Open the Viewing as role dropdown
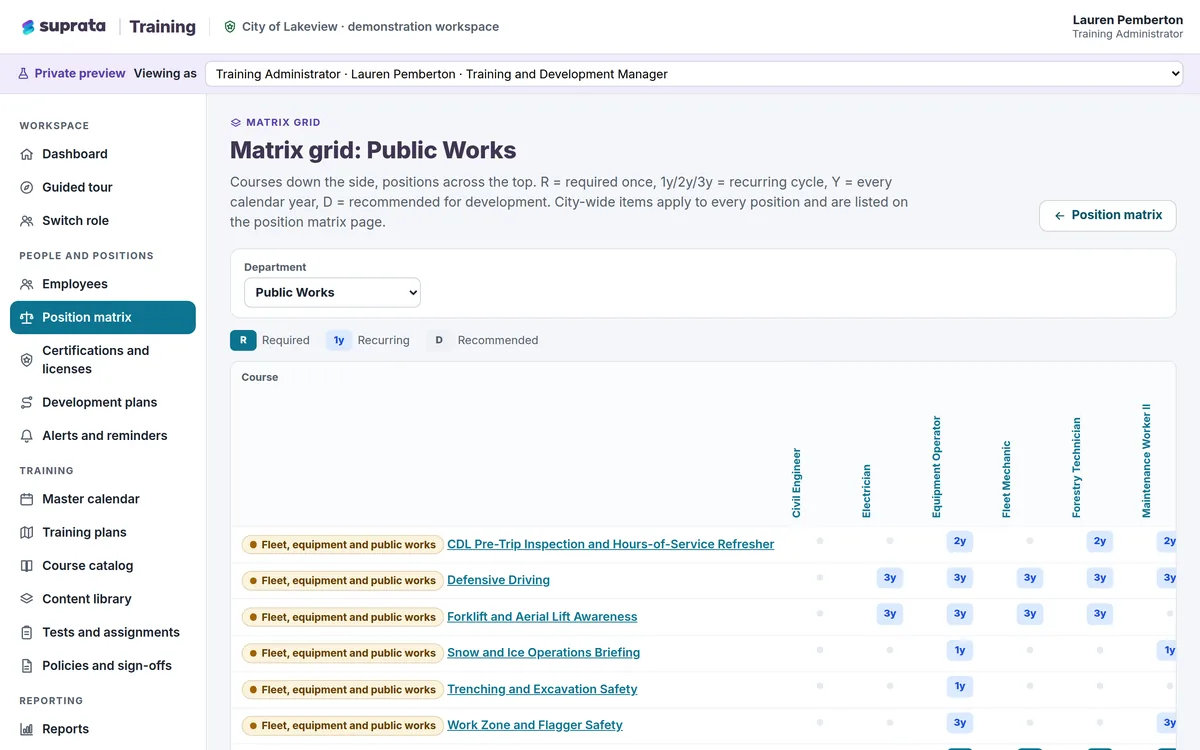Image resolution: width=1200 pixels, height=750 pixels. pos(694,74)
